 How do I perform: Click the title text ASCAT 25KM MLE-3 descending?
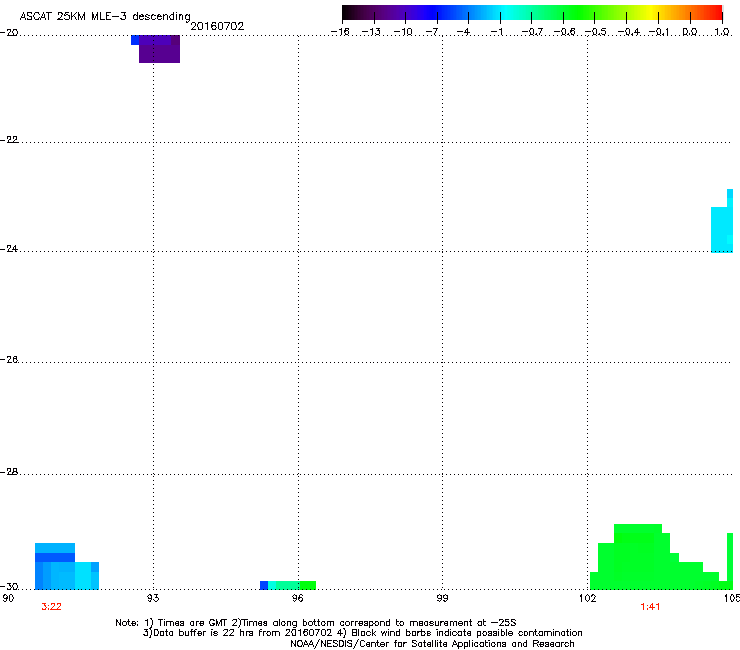coord(105,17)
